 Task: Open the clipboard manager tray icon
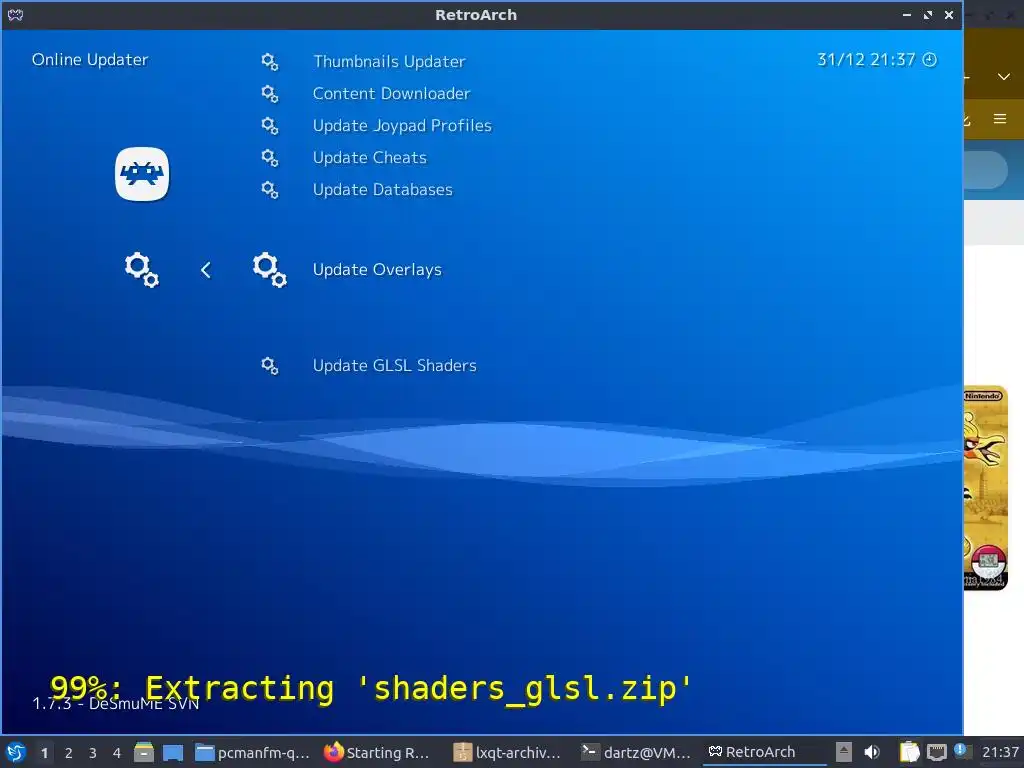pos(909,752)
